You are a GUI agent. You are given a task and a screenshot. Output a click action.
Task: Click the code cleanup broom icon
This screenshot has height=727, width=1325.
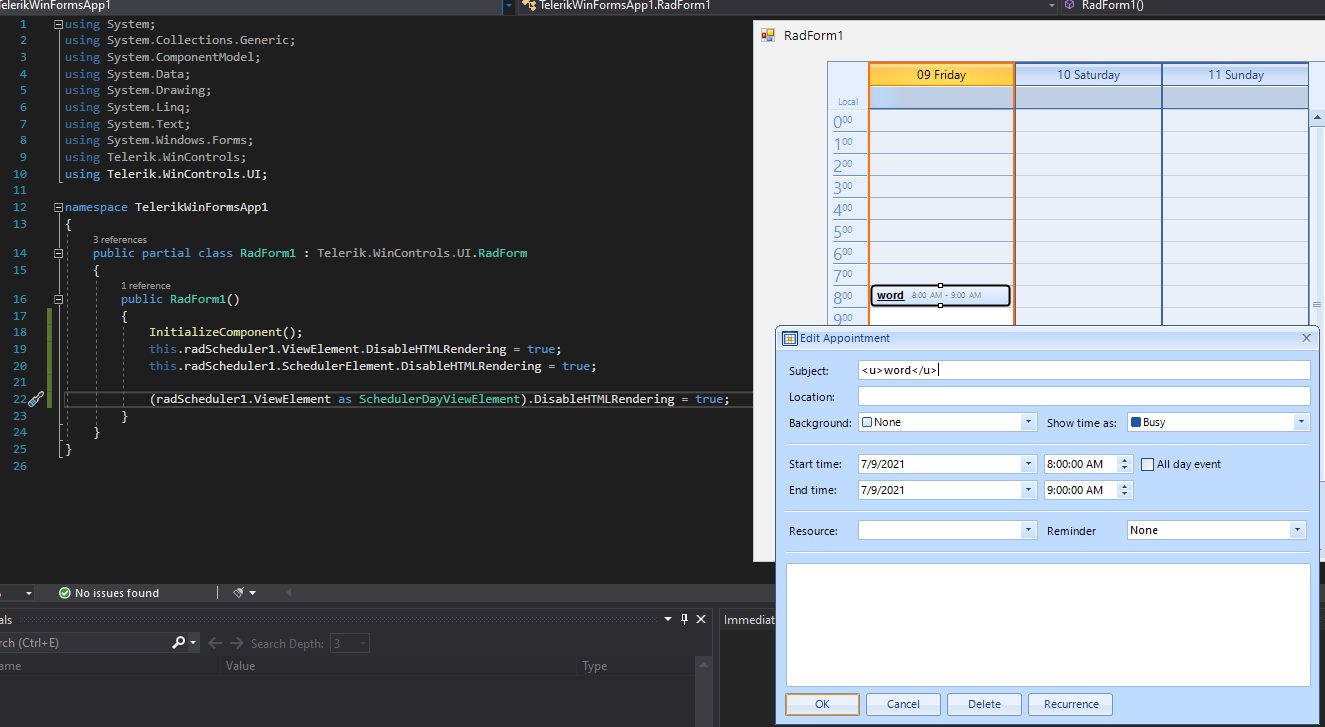tap(240, 593)
